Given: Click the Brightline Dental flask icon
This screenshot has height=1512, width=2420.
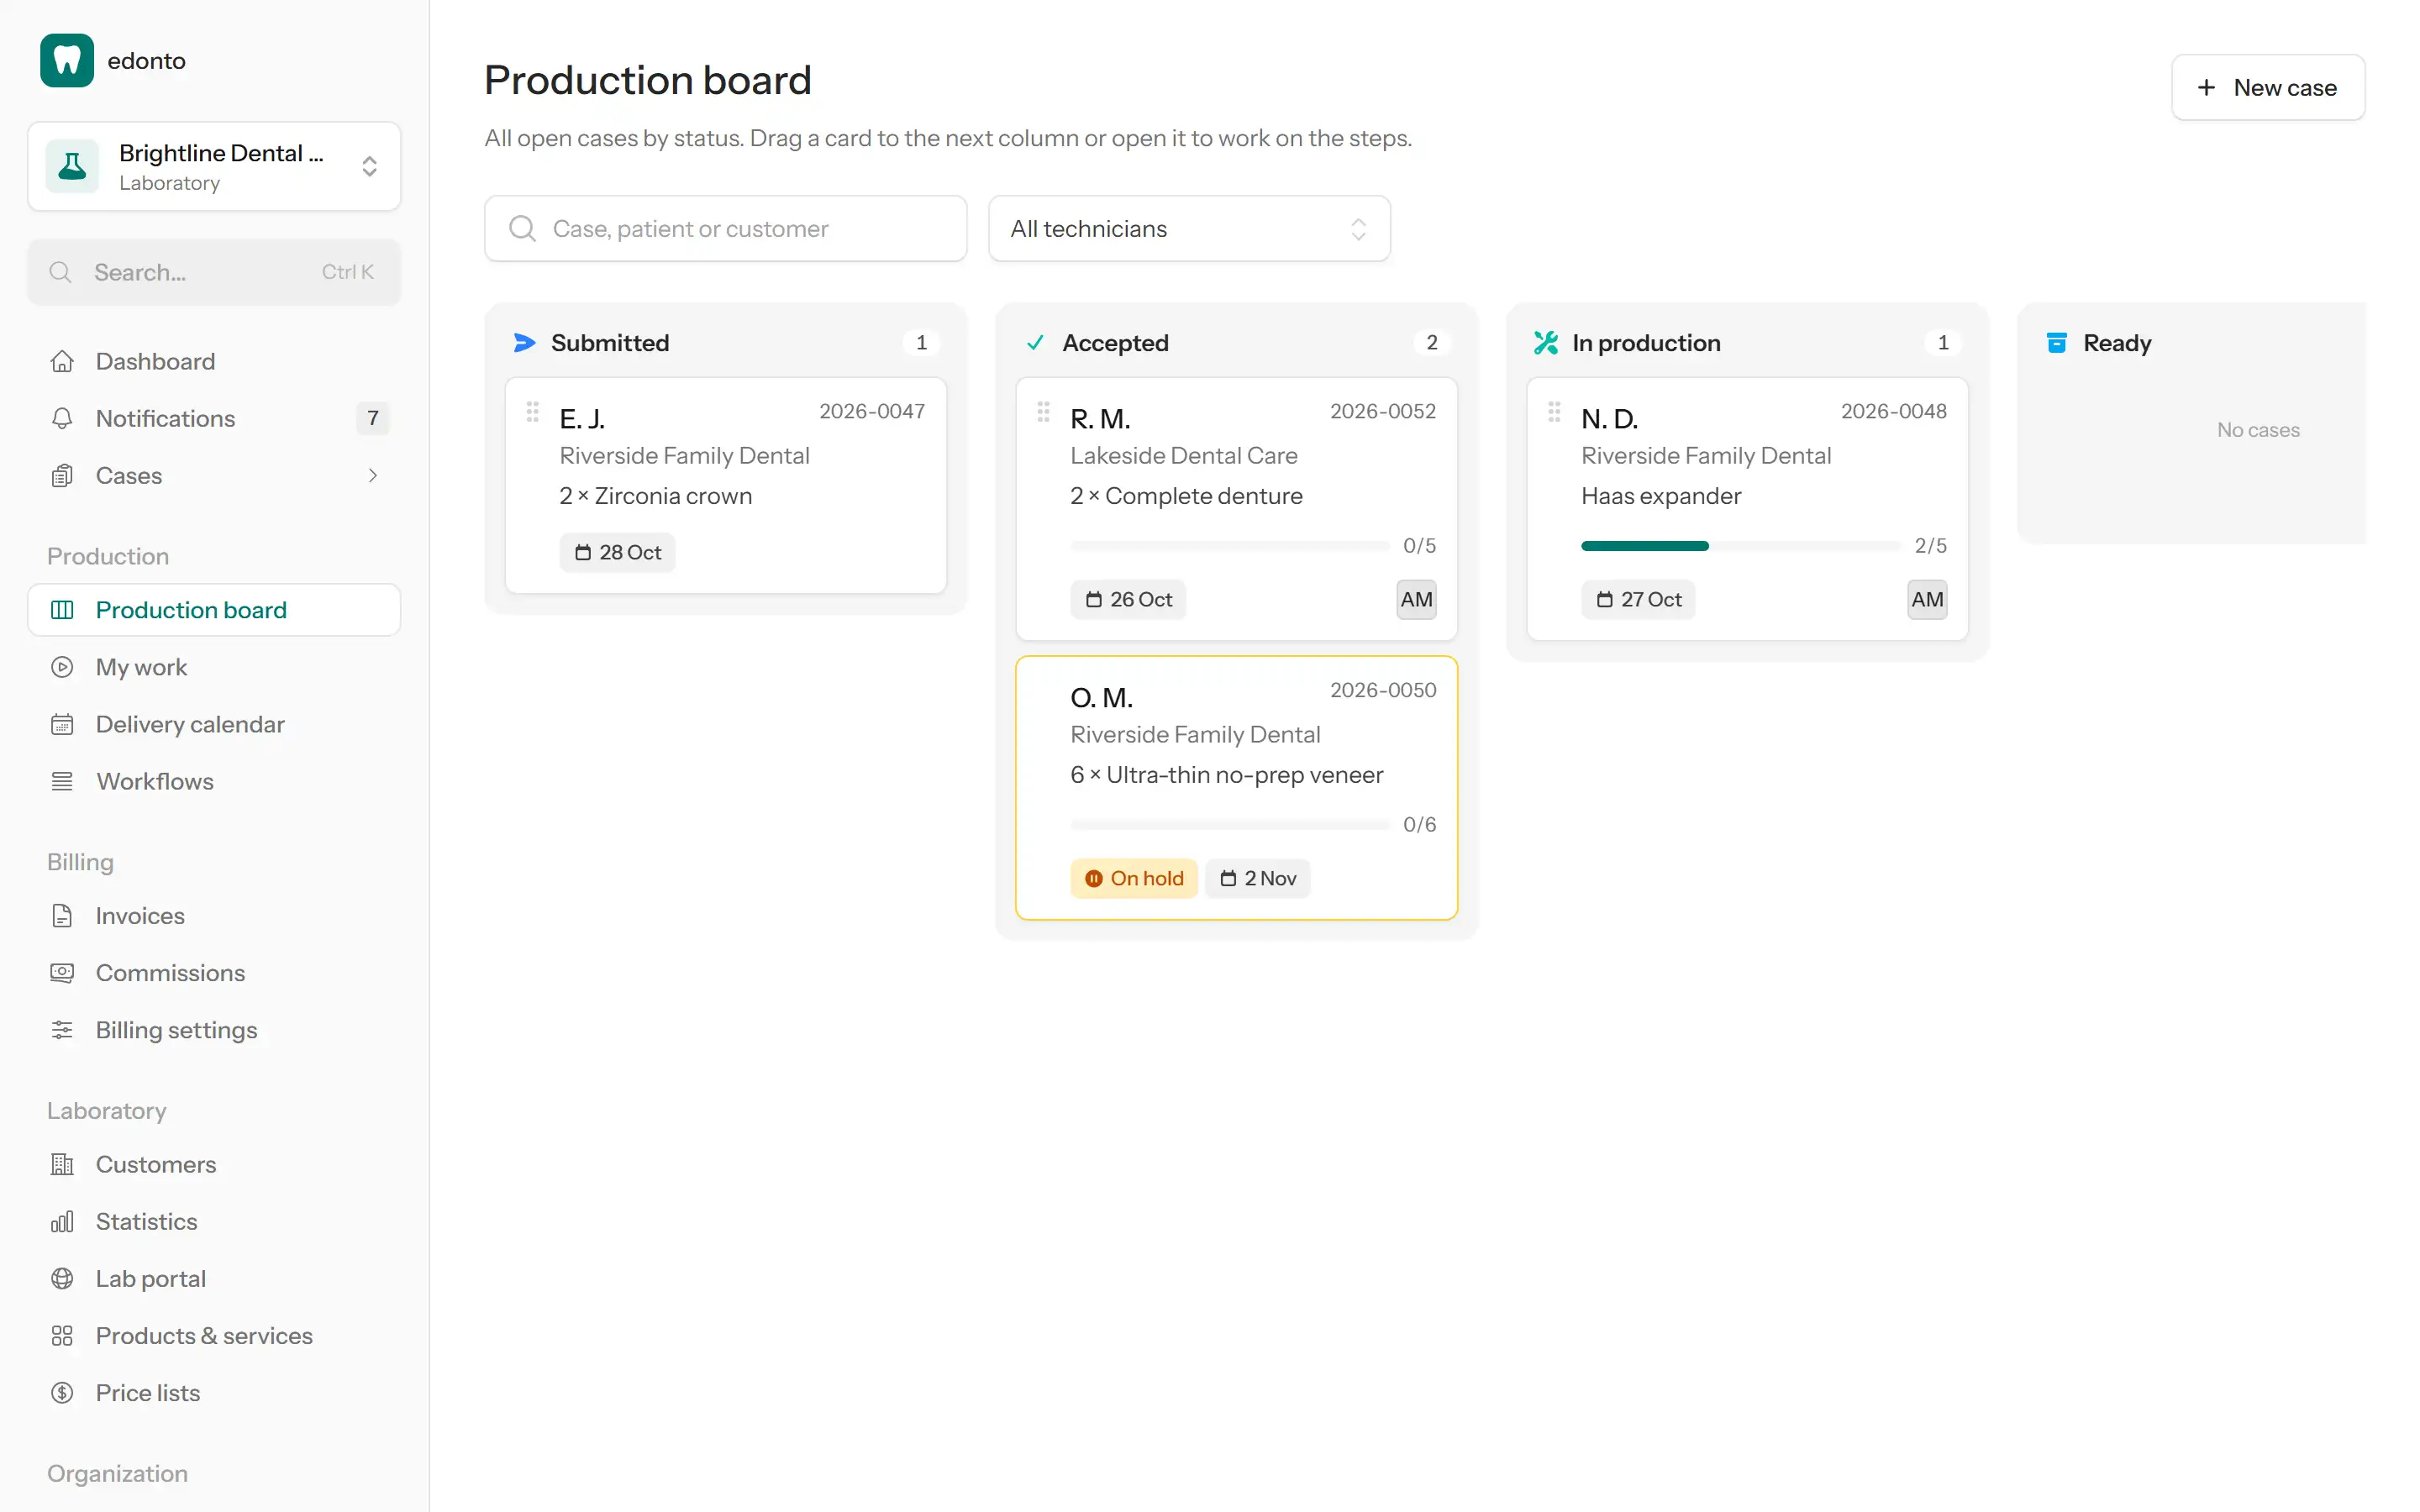Looking at the screenshot, I should click(x=72, y=166).
